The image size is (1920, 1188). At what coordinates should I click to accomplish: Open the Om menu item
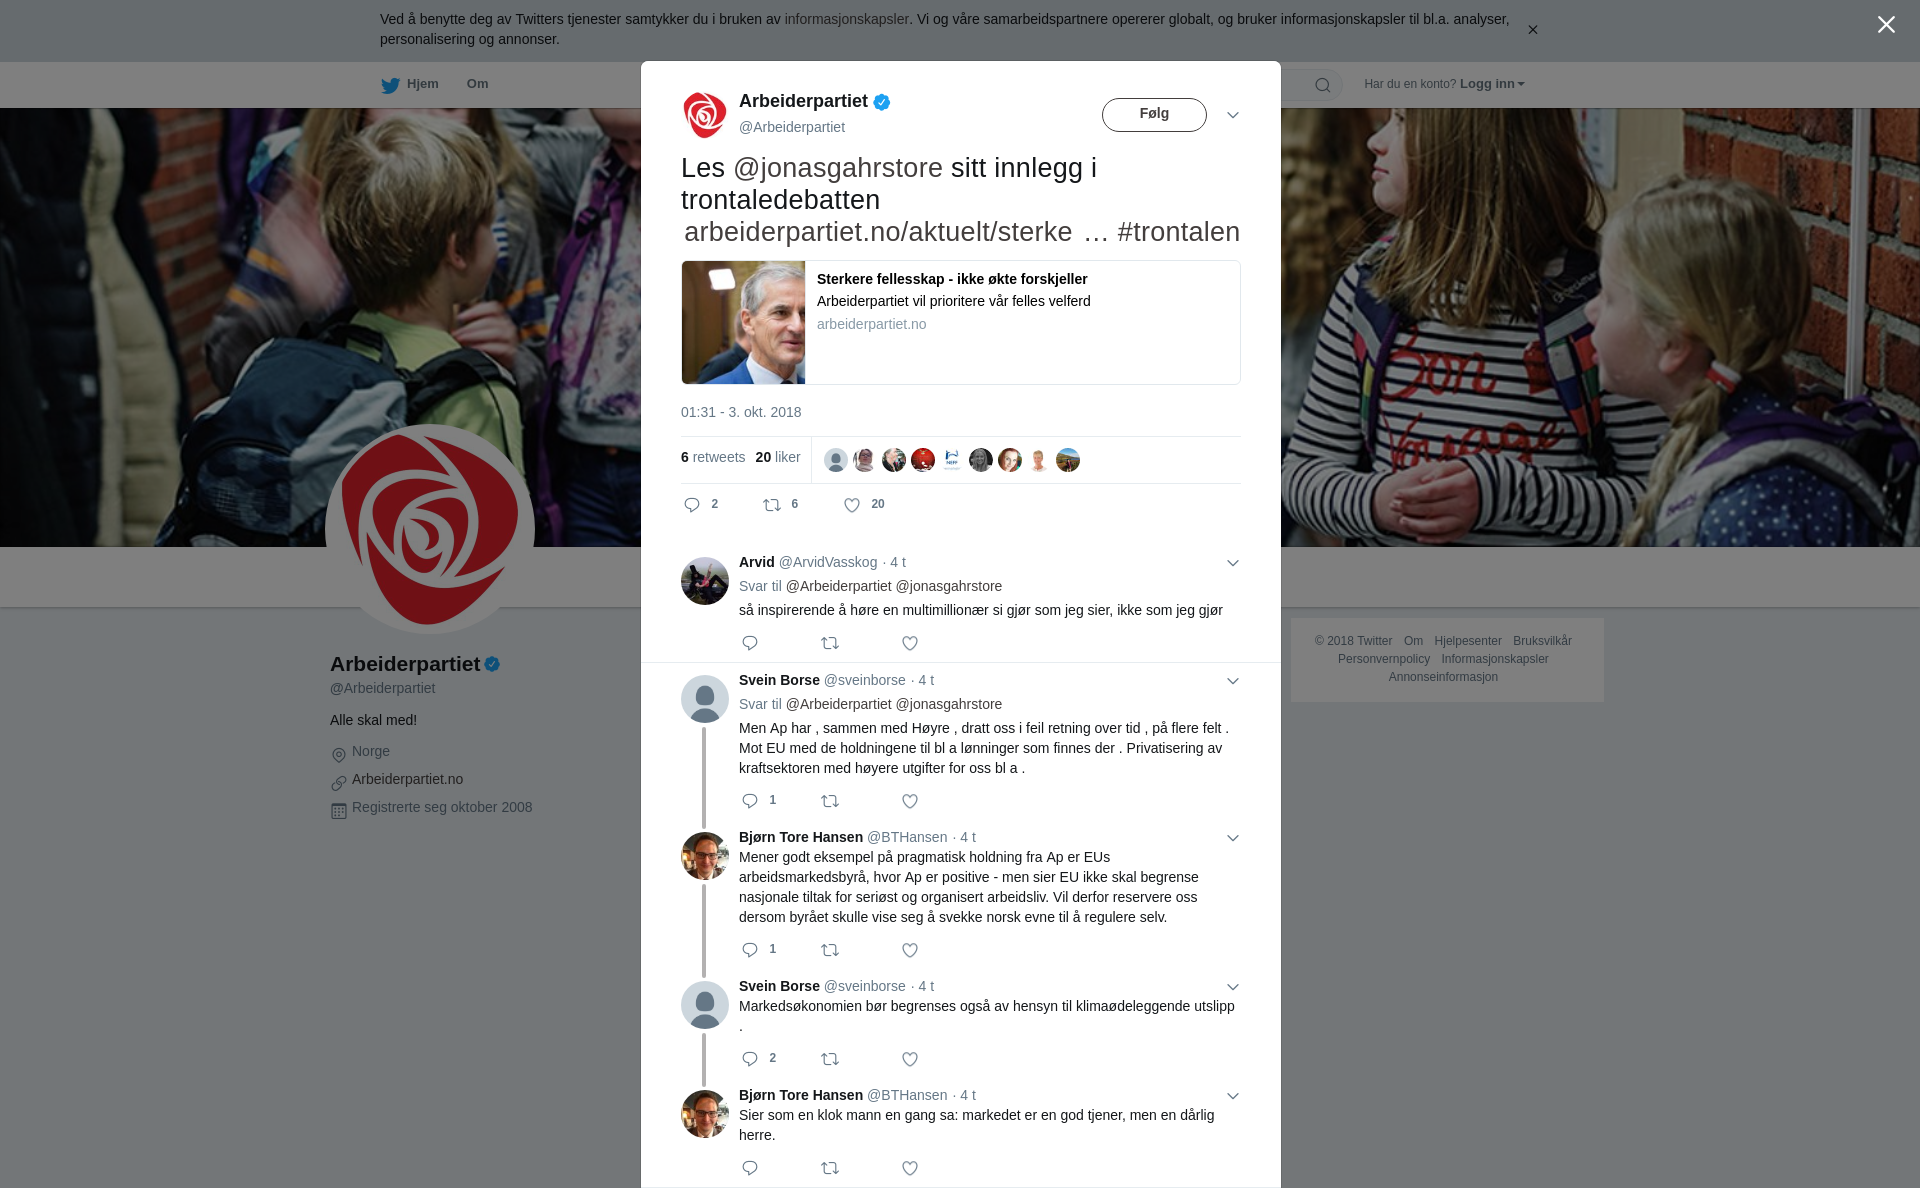477,84
